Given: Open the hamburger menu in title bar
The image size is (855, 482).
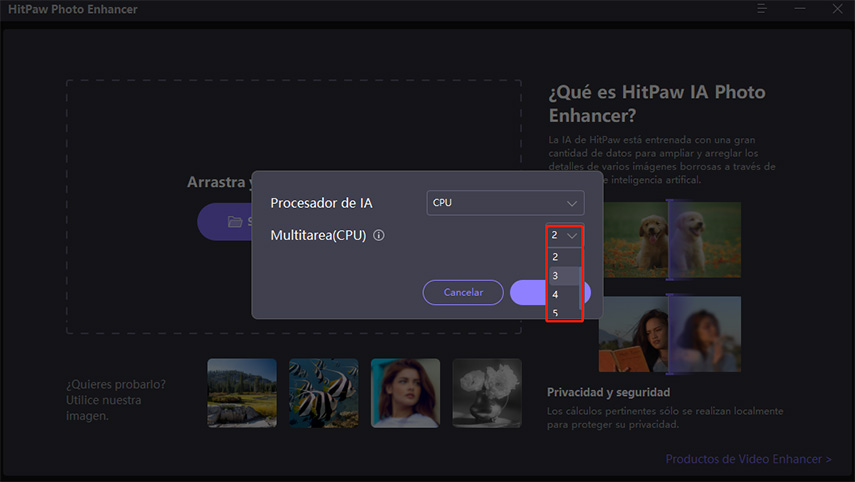Looking at the screenshot, I should (x=762, y=9).
